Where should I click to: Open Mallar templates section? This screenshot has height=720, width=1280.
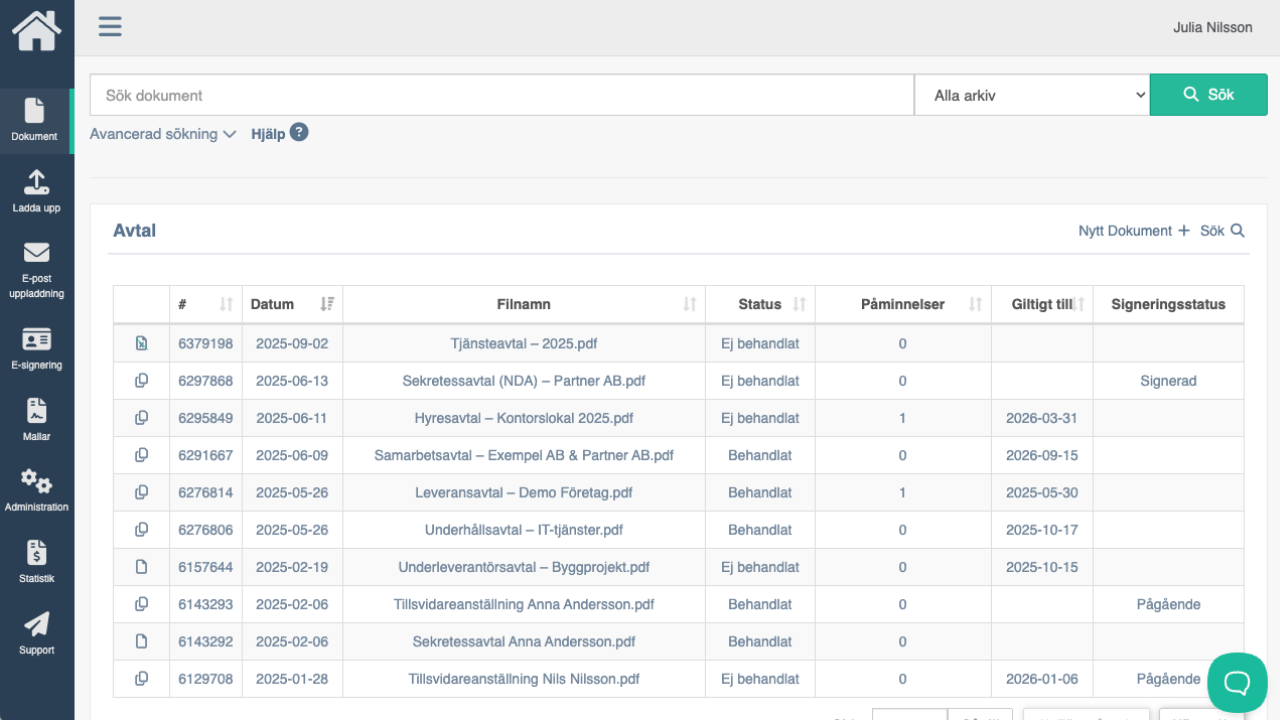[36, 420]
